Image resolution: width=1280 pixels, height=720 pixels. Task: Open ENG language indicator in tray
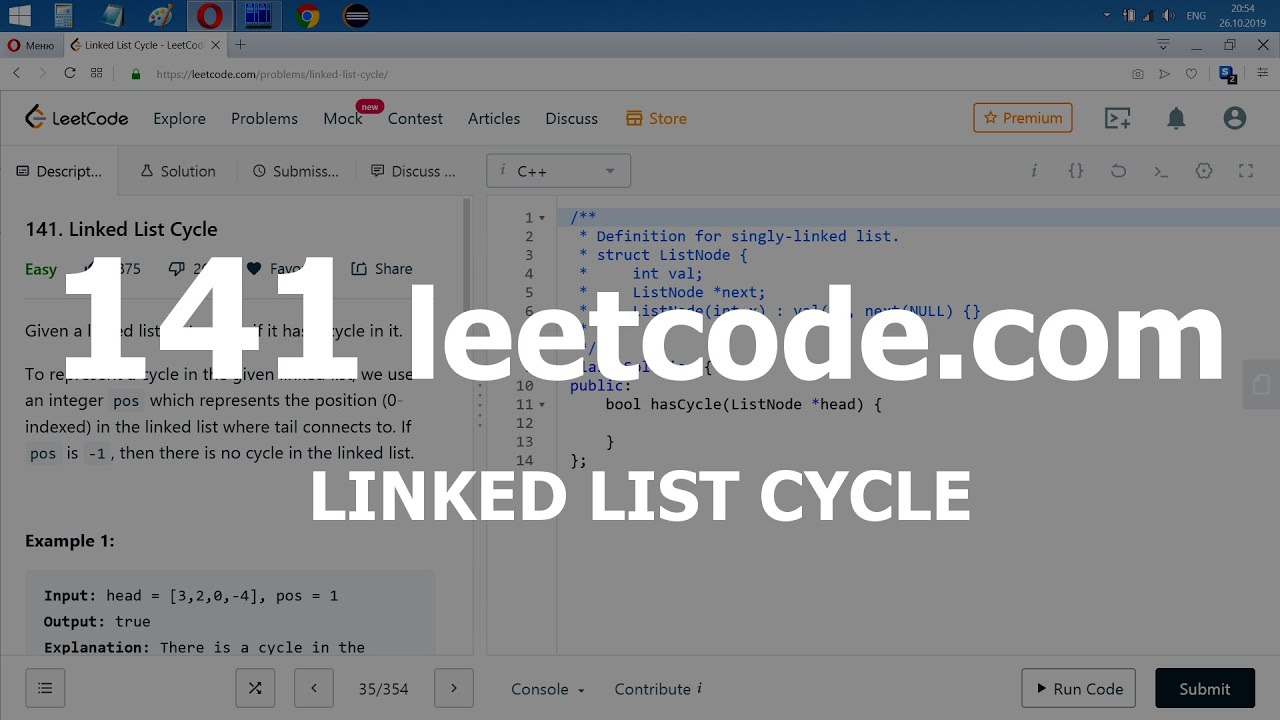pos(1196,16)
